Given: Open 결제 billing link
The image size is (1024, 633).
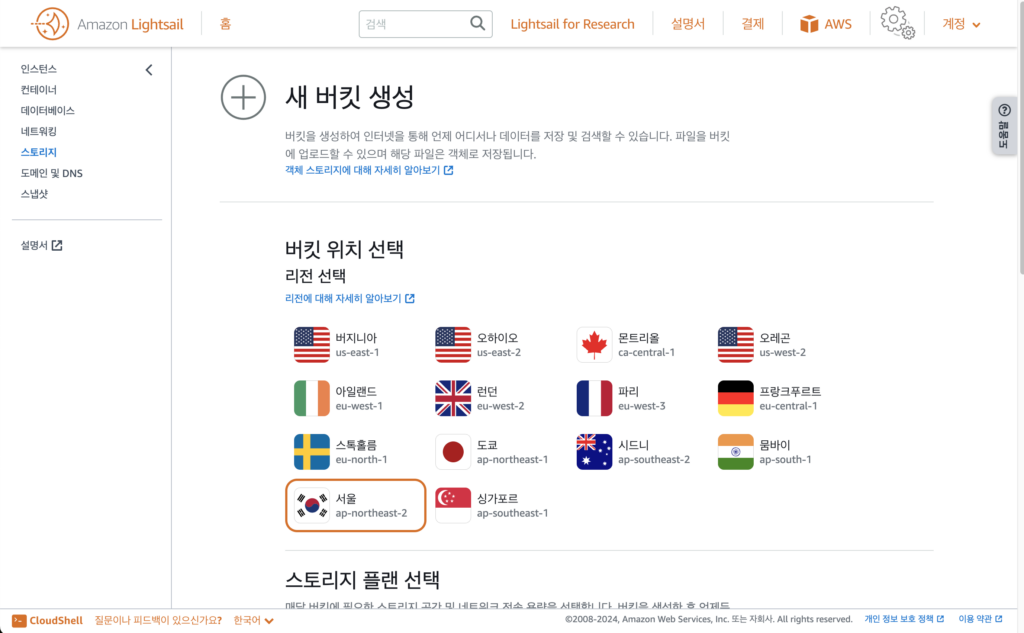Looking at the screenshot, I should [752, 24].
